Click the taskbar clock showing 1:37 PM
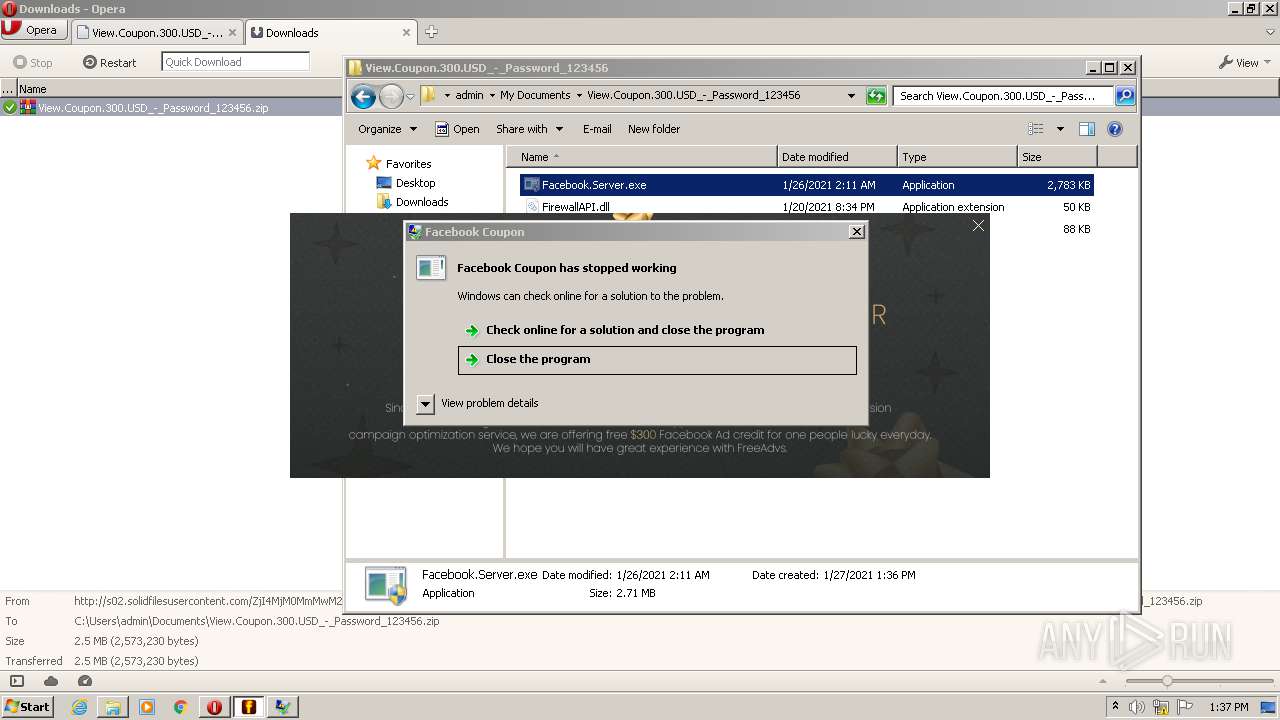Screen dimensions: 1280x720 tap(1229, 707)
